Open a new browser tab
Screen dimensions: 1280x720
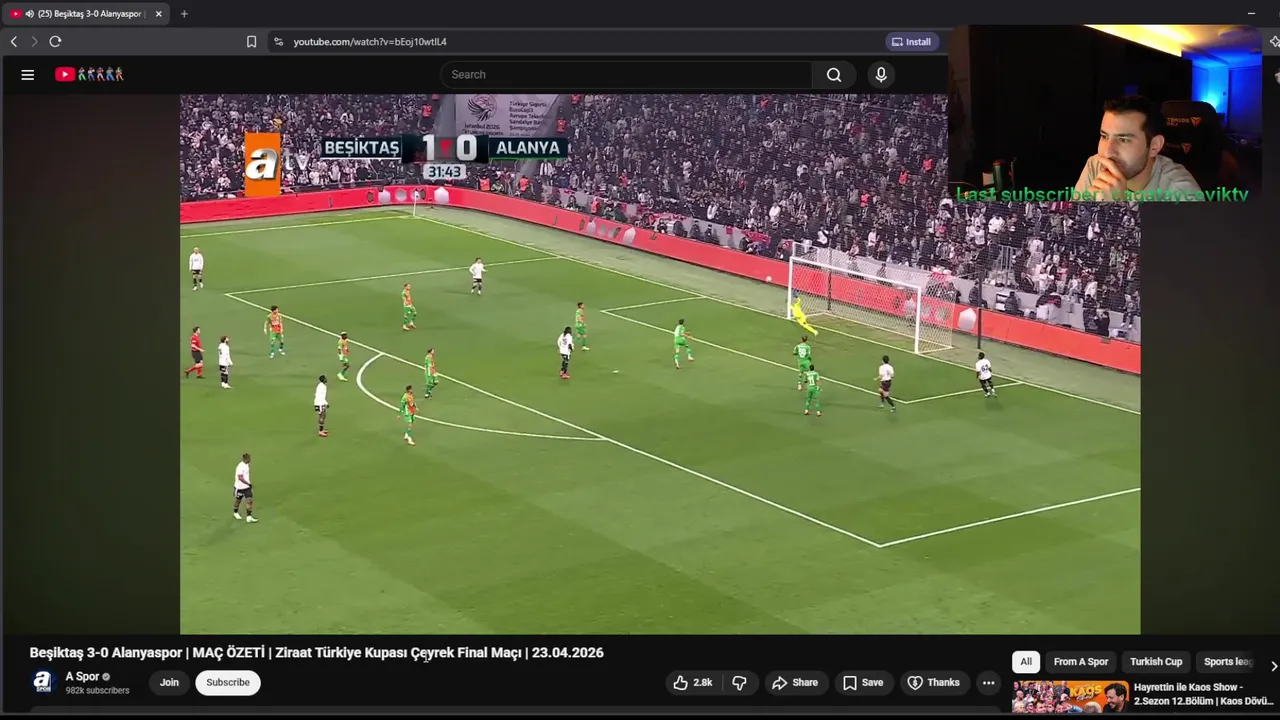point(184,14)
